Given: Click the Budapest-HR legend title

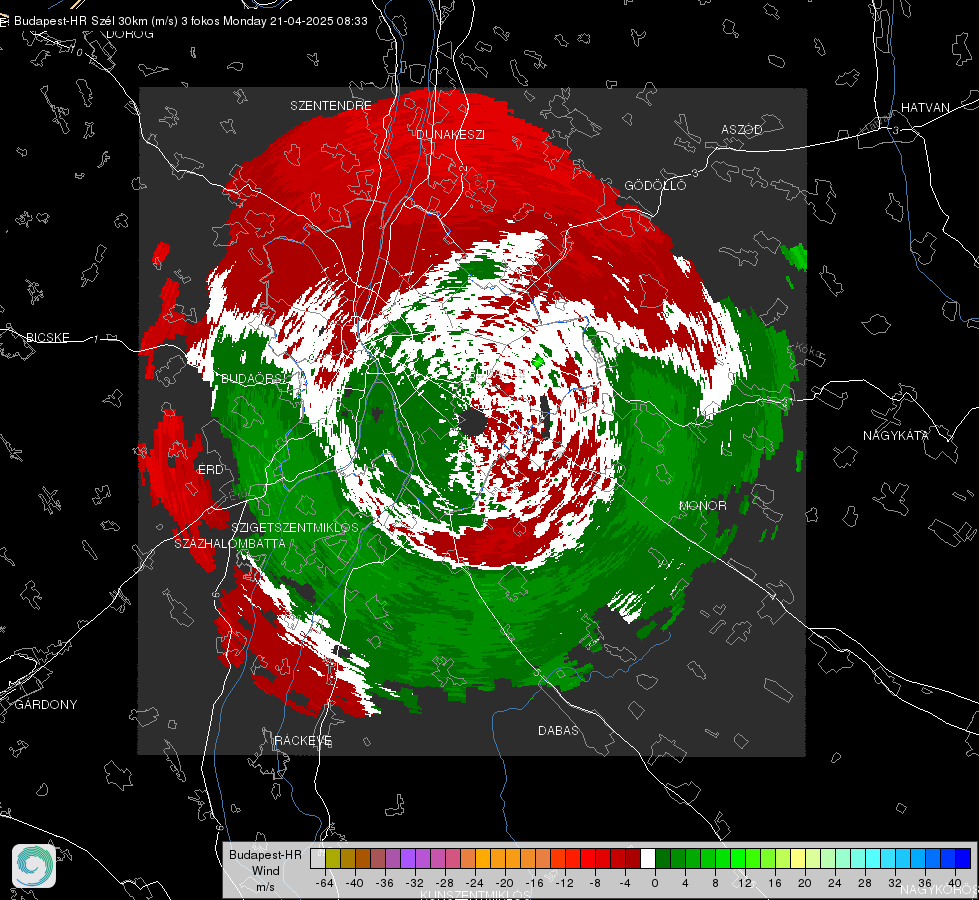Looking at the screenshot, I should click(265, 855).
